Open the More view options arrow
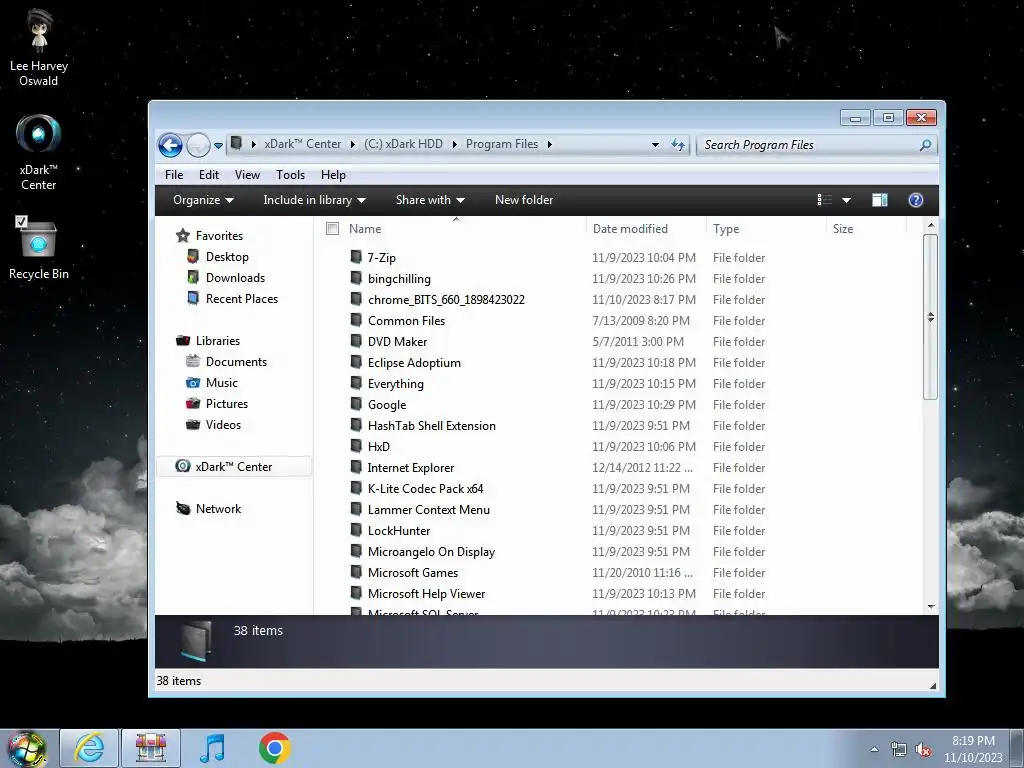 point(846,200)
